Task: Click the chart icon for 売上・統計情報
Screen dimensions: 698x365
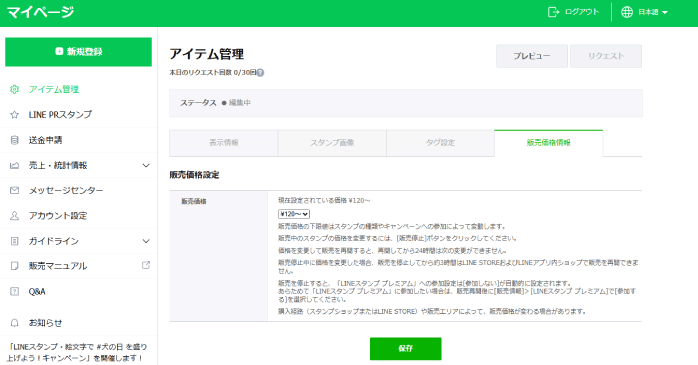Action: coord(15,166)
